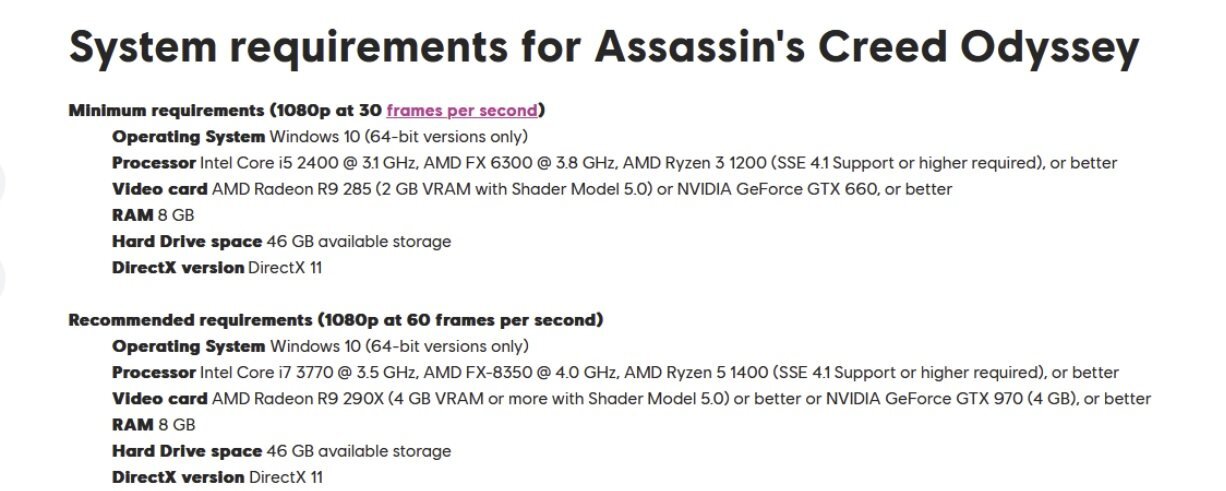Select 'Processor' label under Minimum requirements
This screenshot has width=1226, height=491.
coord(154,162)
